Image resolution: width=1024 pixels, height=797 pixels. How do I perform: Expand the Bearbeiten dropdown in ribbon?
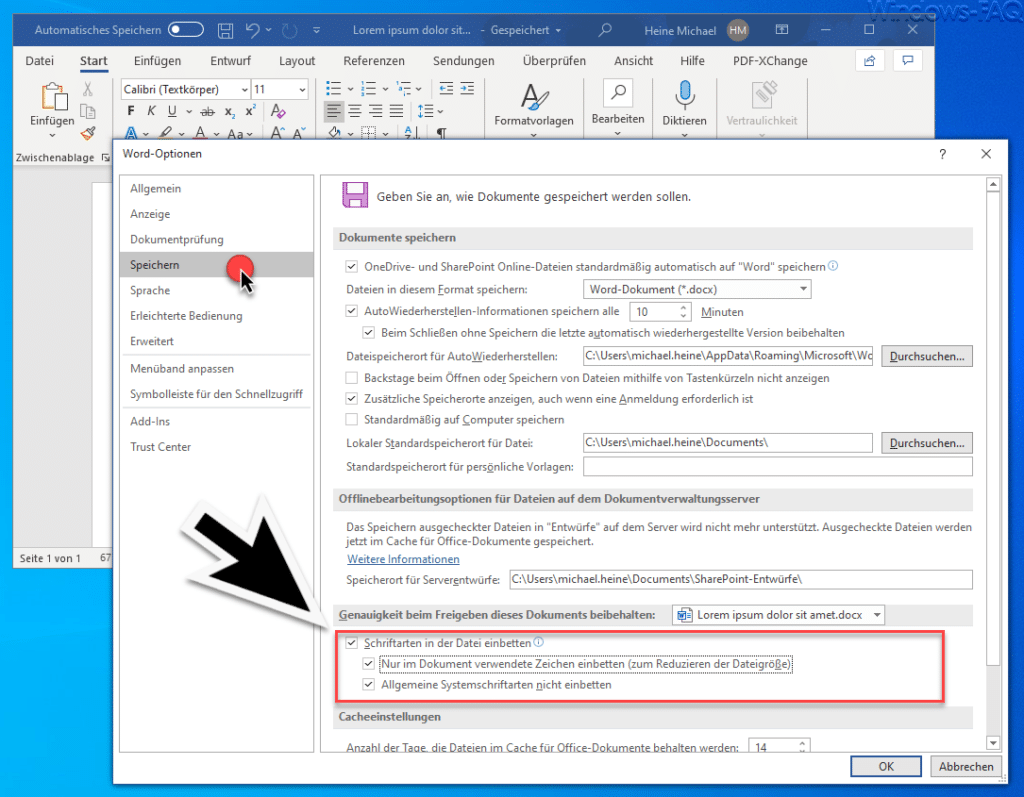coord(618,134)
